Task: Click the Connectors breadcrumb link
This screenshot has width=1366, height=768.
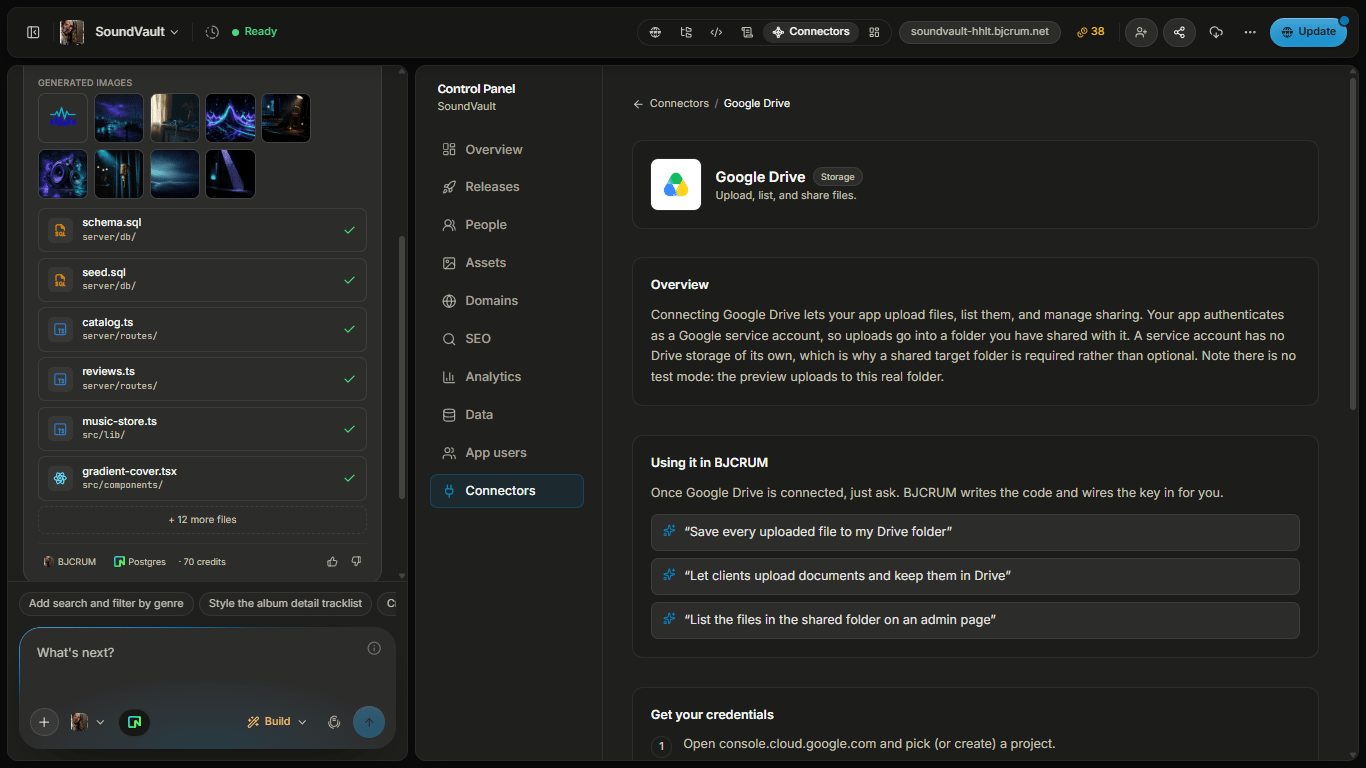Action: (679, 104)
